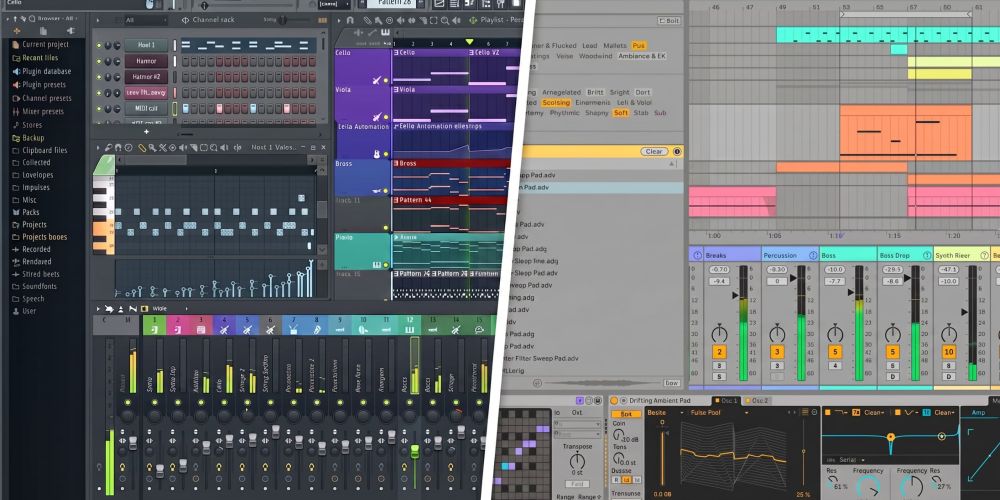Open the All filter dropdown in Channel rack
This screenshot has width=1000, height=500.
click(145, 20)
